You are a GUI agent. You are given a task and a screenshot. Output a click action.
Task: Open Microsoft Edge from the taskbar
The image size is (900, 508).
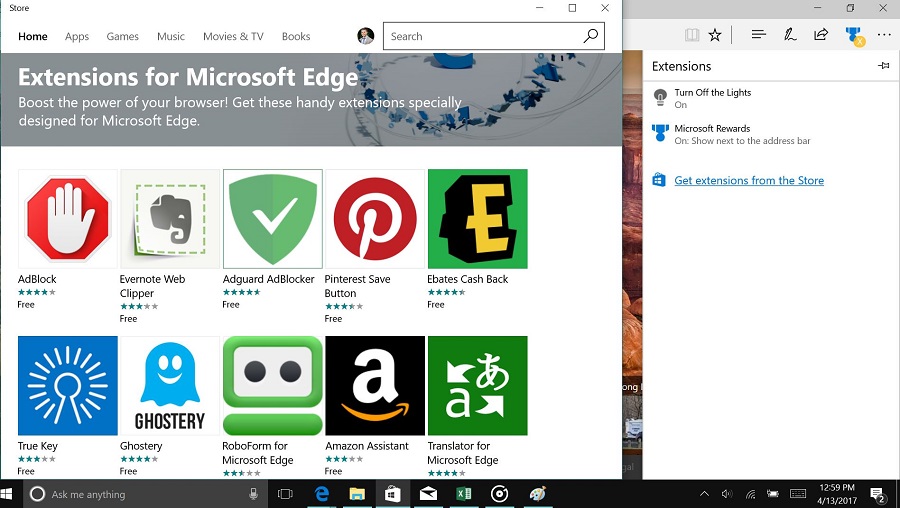(321, 494)
